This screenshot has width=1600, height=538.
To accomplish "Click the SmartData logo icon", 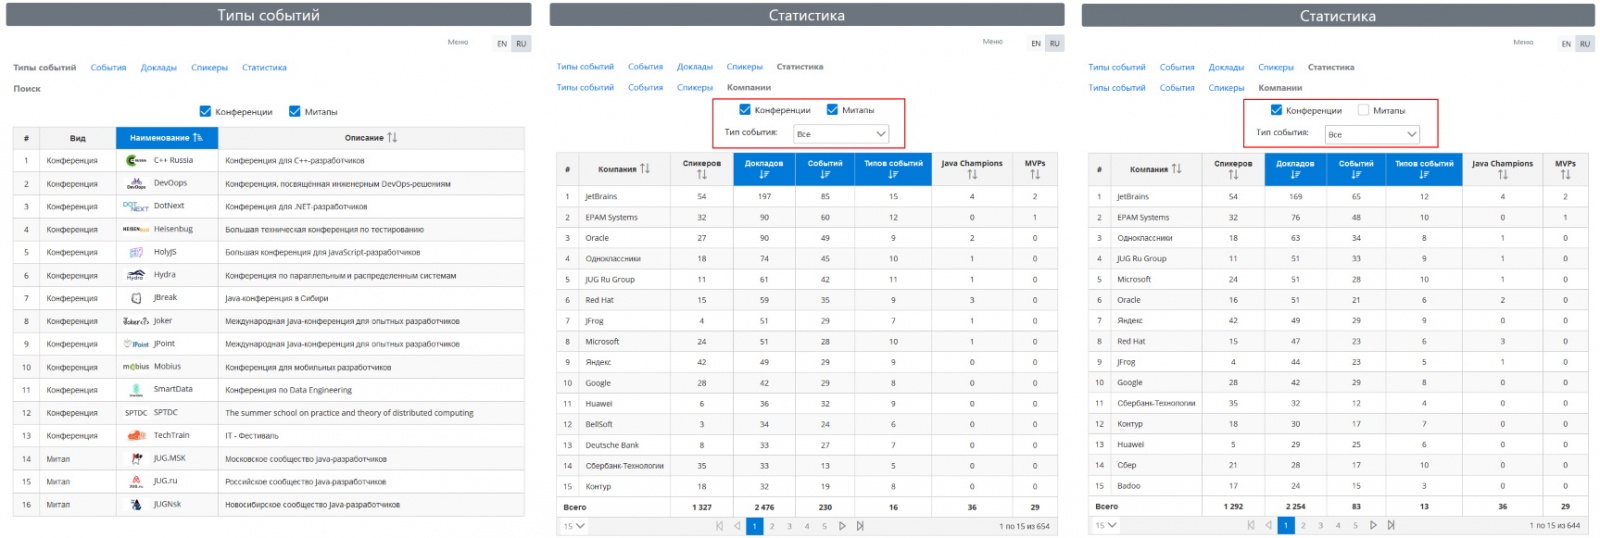I will pos(136,390).
